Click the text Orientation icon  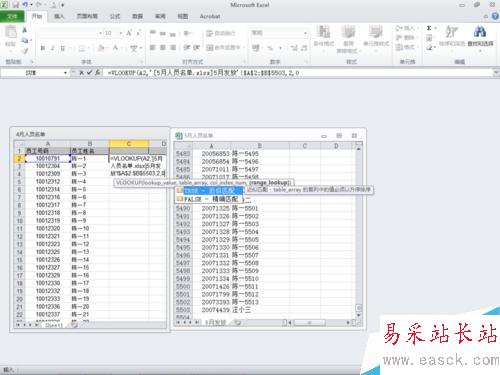click(188, 33)
